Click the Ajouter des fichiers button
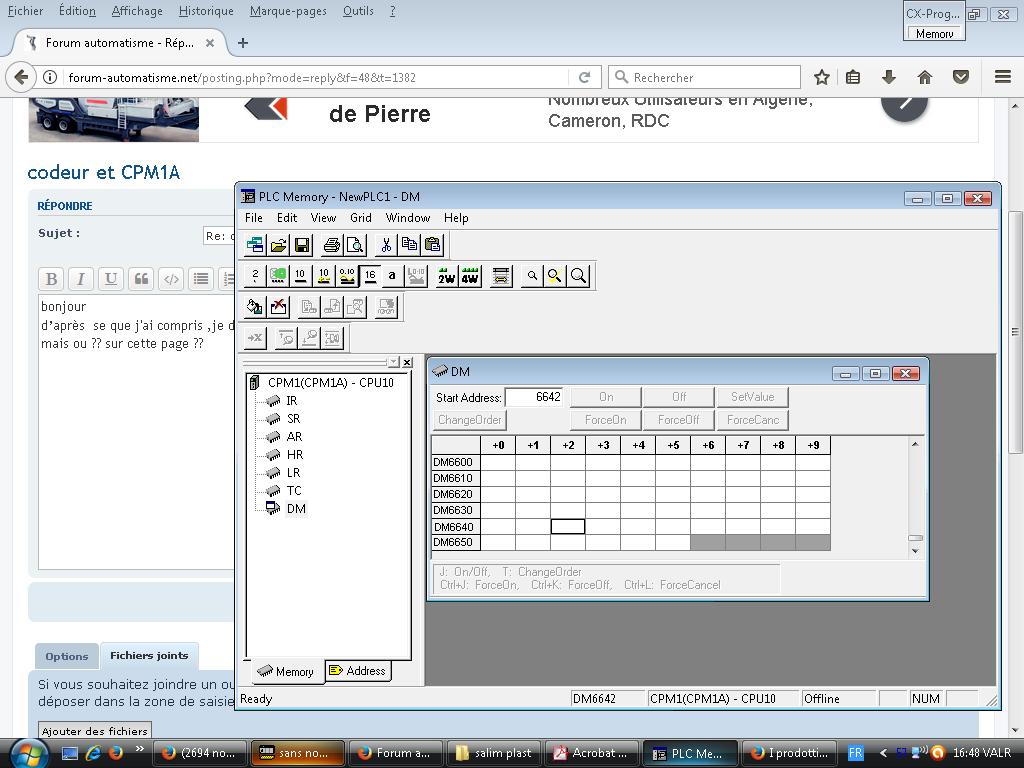This screenshot has height=768, width=1024. click(x=95, y=731)
